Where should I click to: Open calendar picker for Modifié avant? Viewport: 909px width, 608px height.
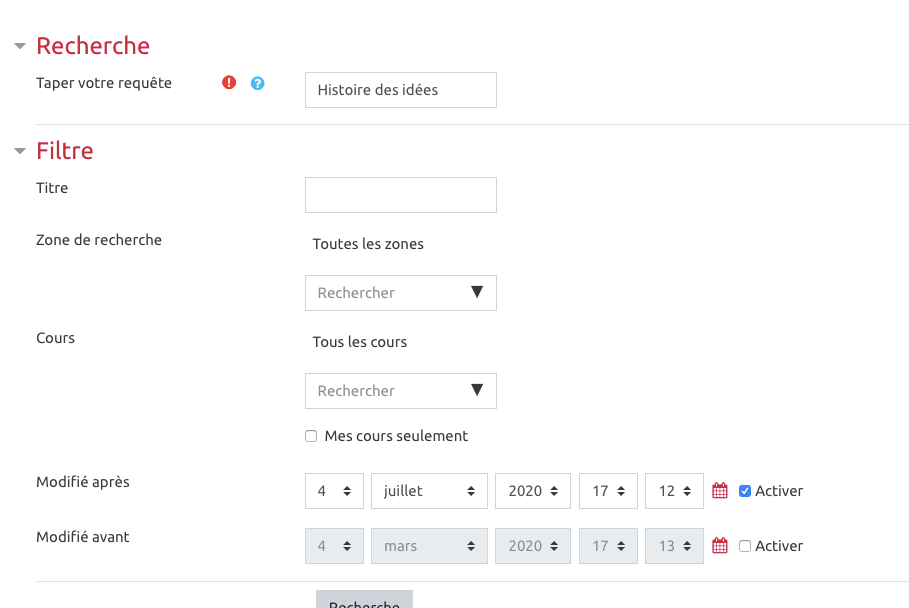click(719, 546)
